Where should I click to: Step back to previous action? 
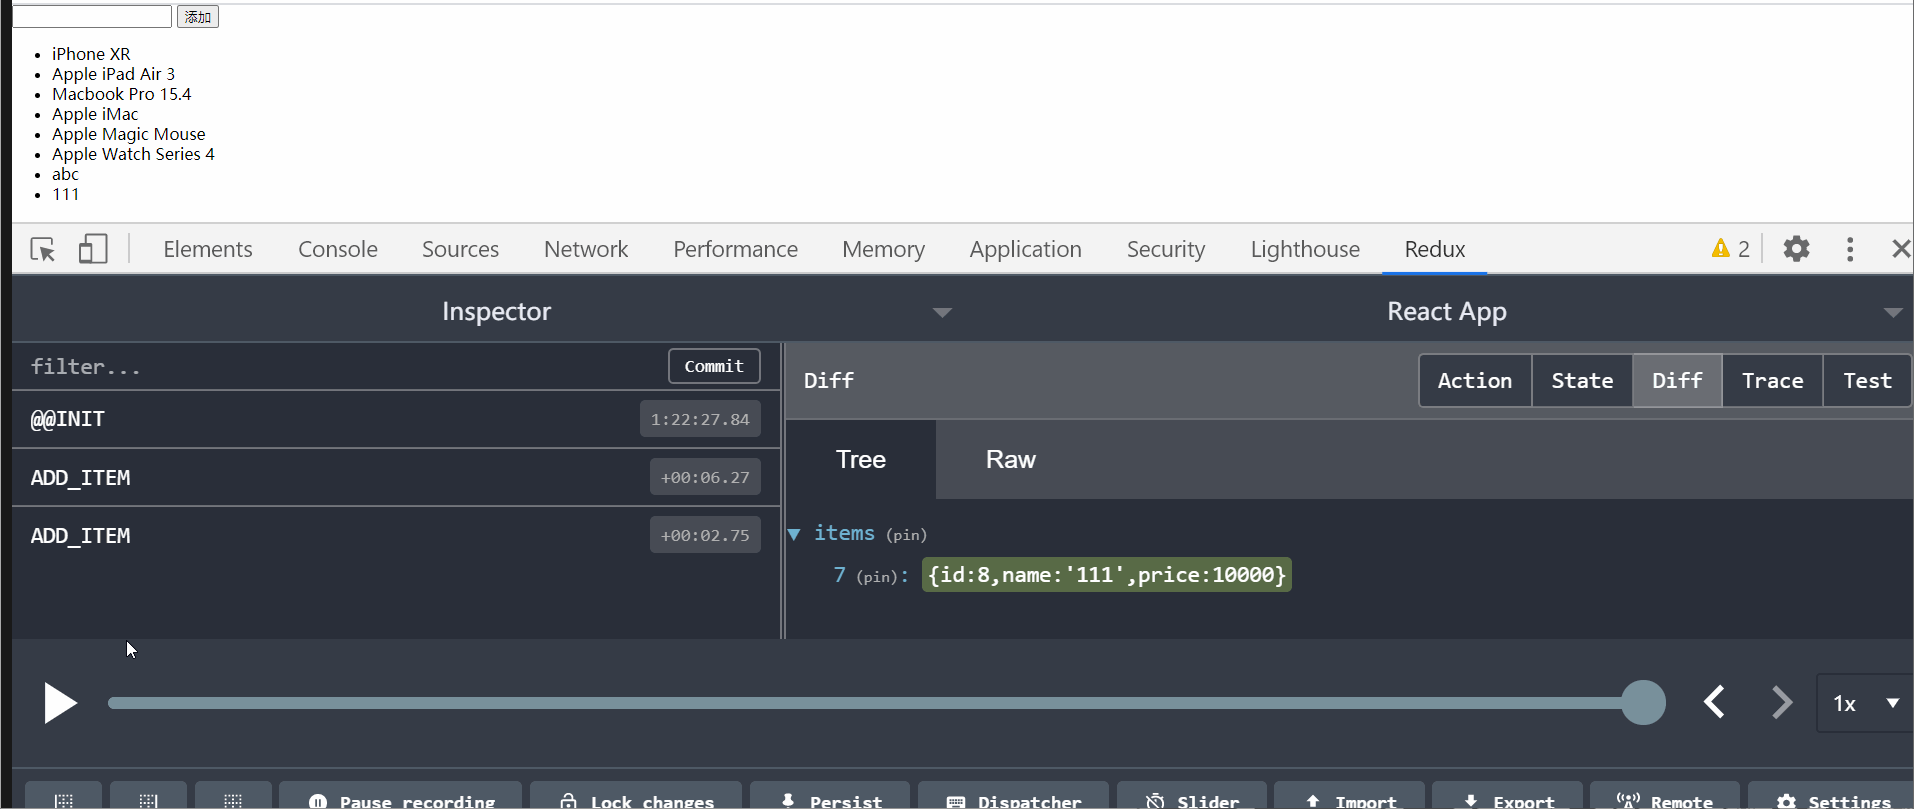pyautogui.click(x=1715, y=702)
